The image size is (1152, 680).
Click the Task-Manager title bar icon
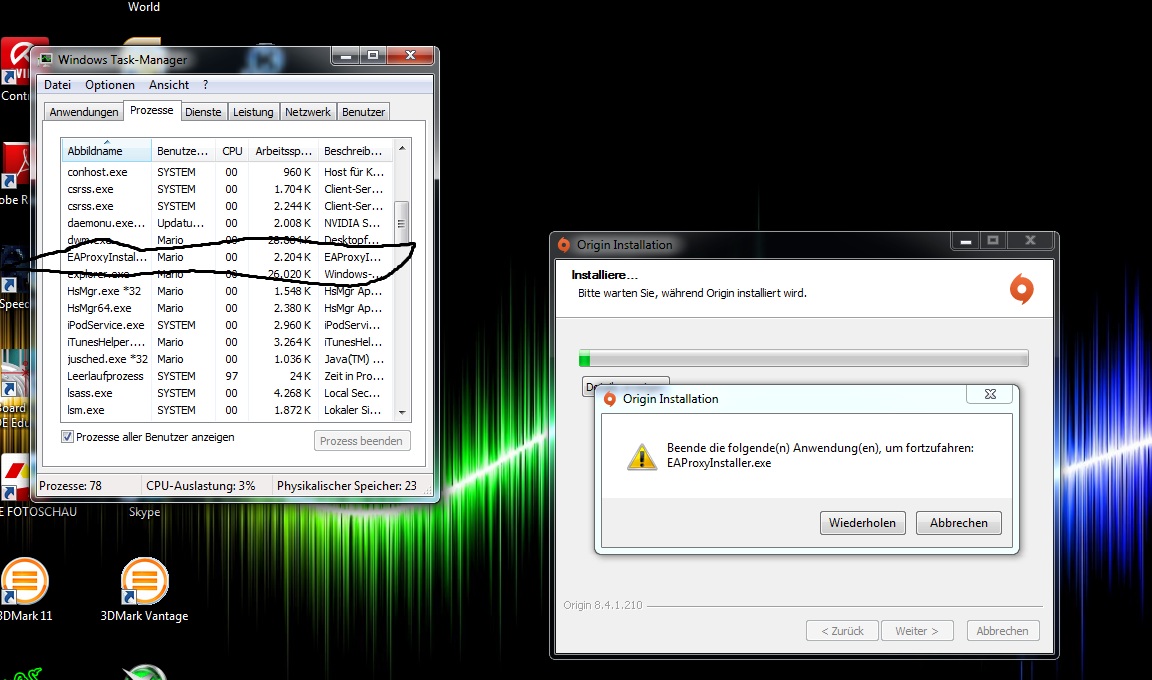[x=46, y=59]
